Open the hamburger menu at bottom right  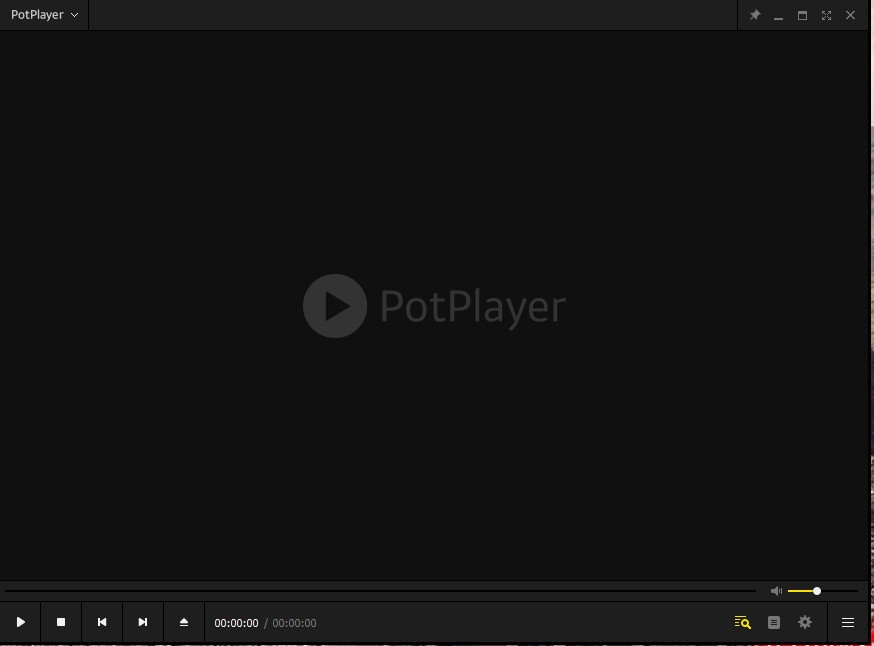pyautogui.click(x=848, y=623)
